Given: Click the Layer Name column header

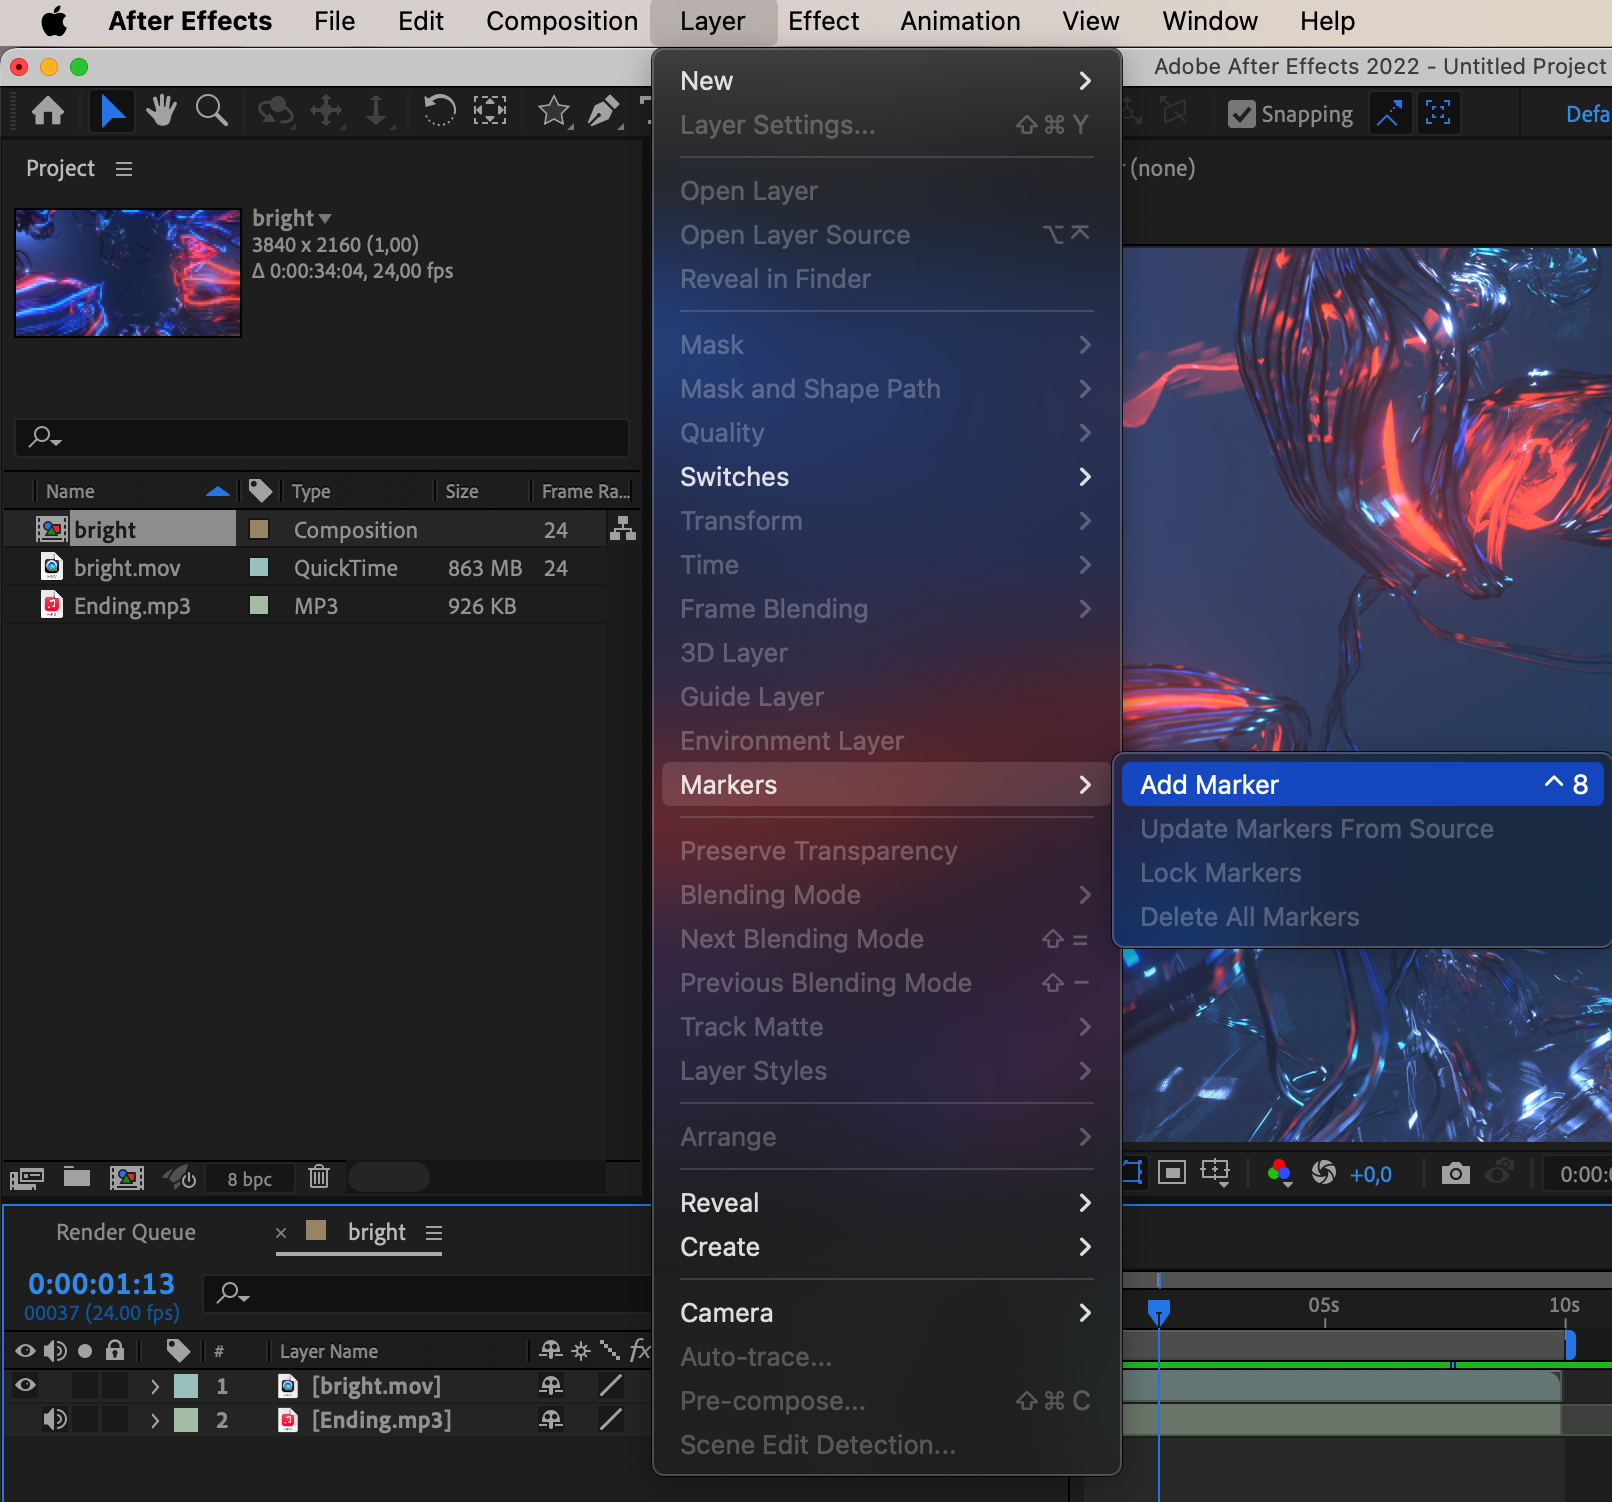Looking at the screenshot, I should pyautogui.click(x=329, y=1351).
